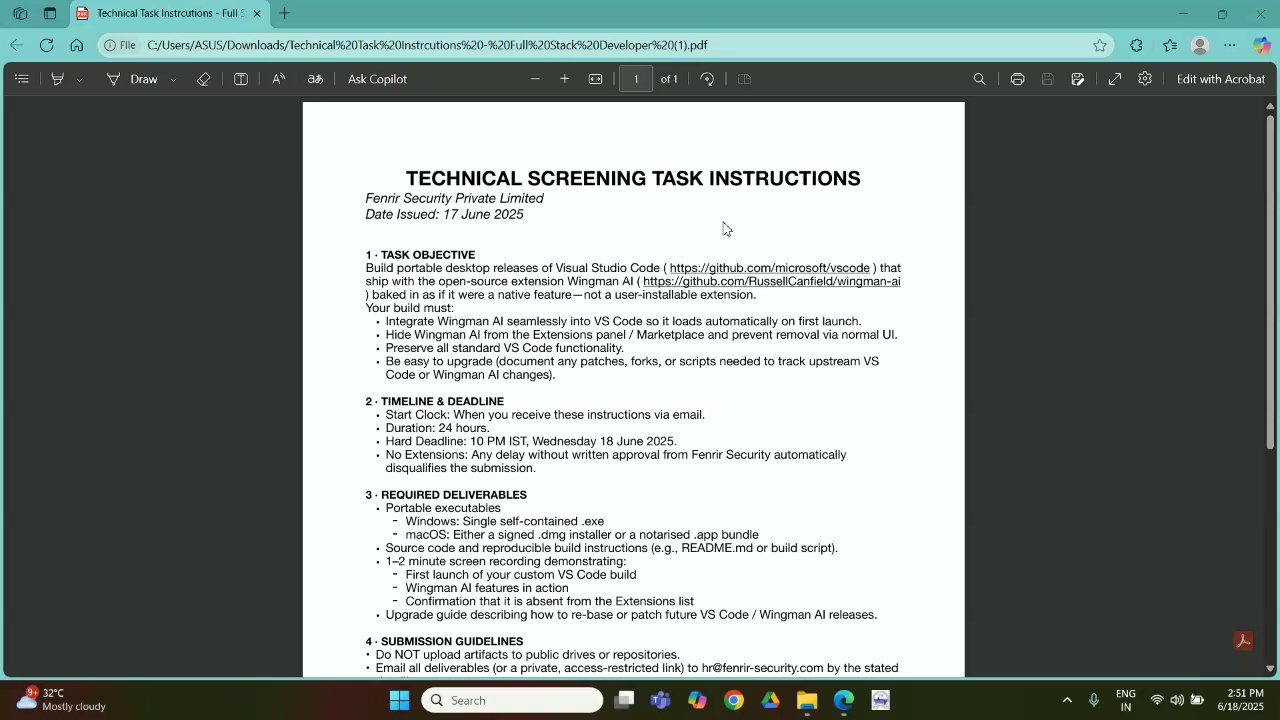Click the Save as icon
1280x720 pixels.
pos(1077,79)
